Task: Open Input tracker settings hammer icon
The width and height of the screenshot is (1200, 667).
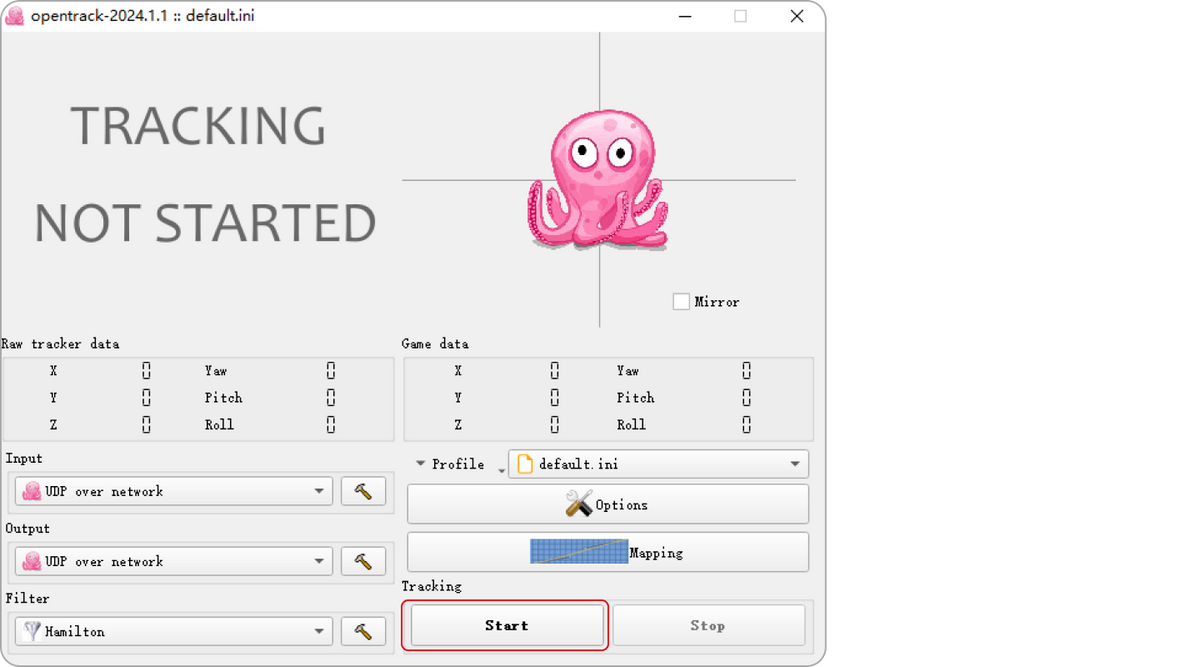Action: tap(363, 491)
